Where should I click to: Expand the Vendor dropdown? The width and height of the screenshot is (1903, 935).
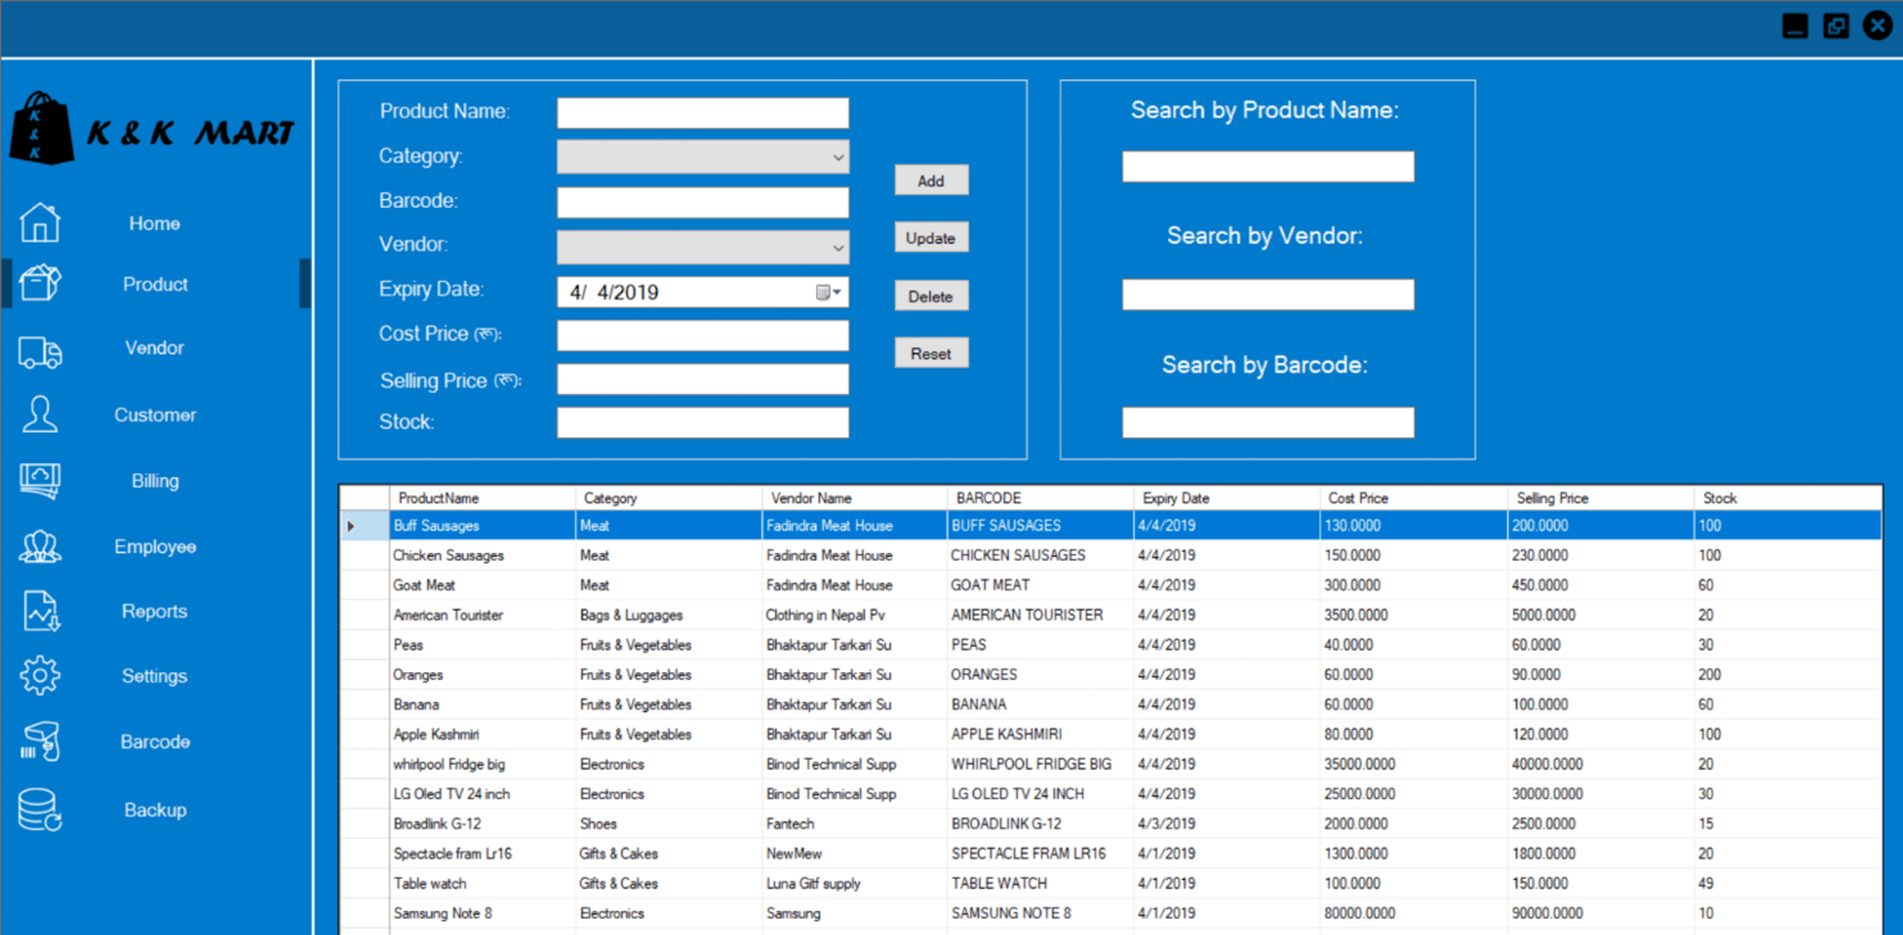(837, 247)
